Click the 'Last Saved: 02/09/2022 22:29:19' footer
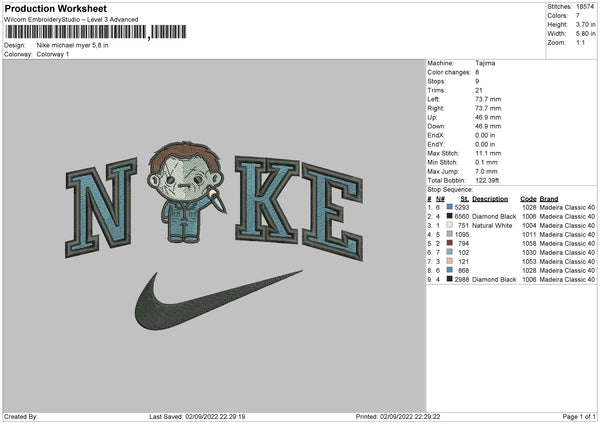The width and height of the screenshot is (600, 424). coord(197,416)
